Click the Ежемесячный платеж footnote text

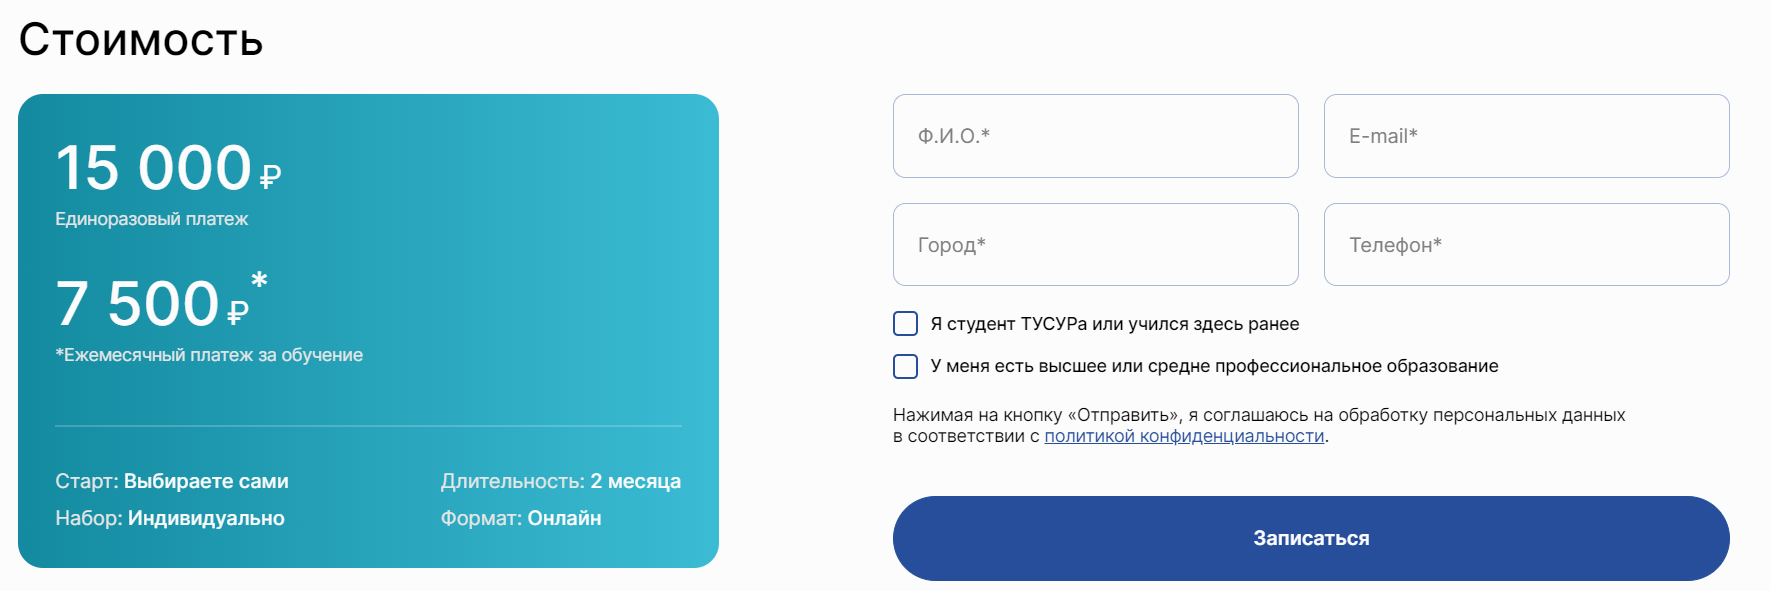point(209,355)
